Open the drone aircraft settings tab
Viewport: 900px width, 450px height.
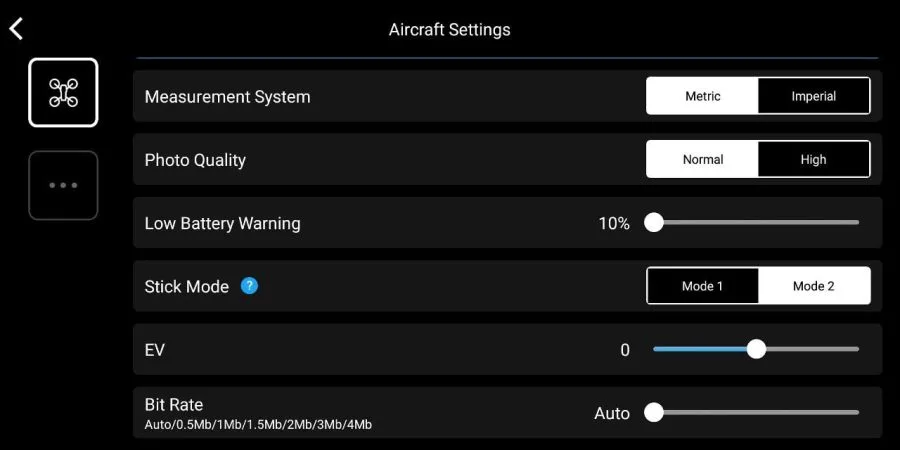pos(63,92)
